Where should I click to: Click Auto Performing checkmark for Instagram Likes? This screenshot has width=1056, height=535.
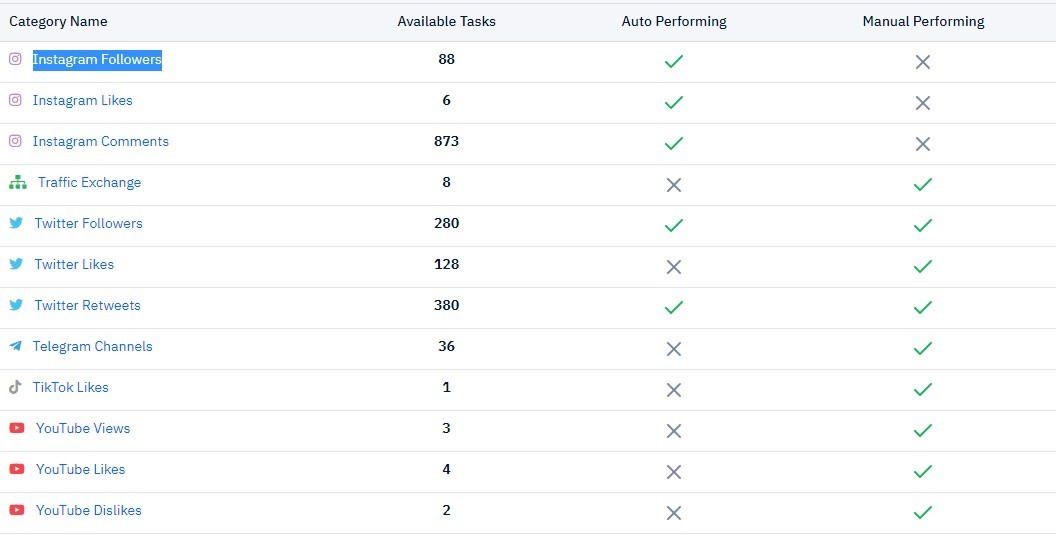click(673, 102)
